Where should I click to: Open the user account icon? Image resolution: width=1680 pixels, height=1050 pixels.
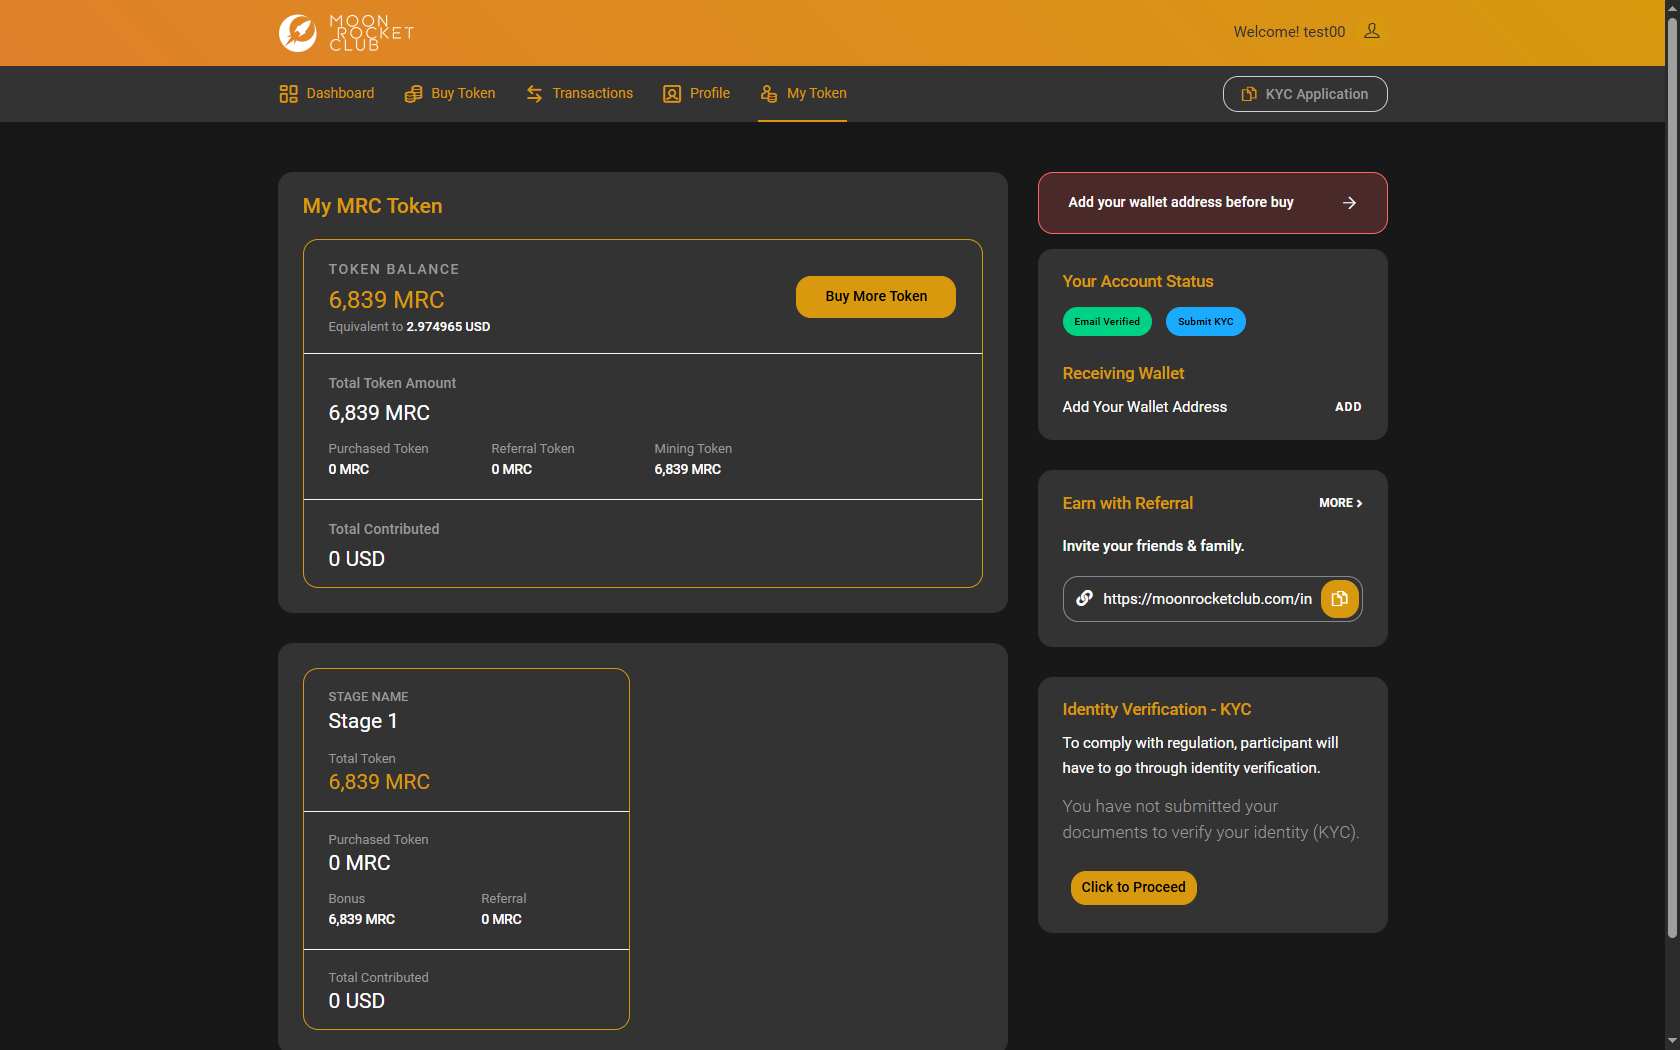click(1372, 31)
